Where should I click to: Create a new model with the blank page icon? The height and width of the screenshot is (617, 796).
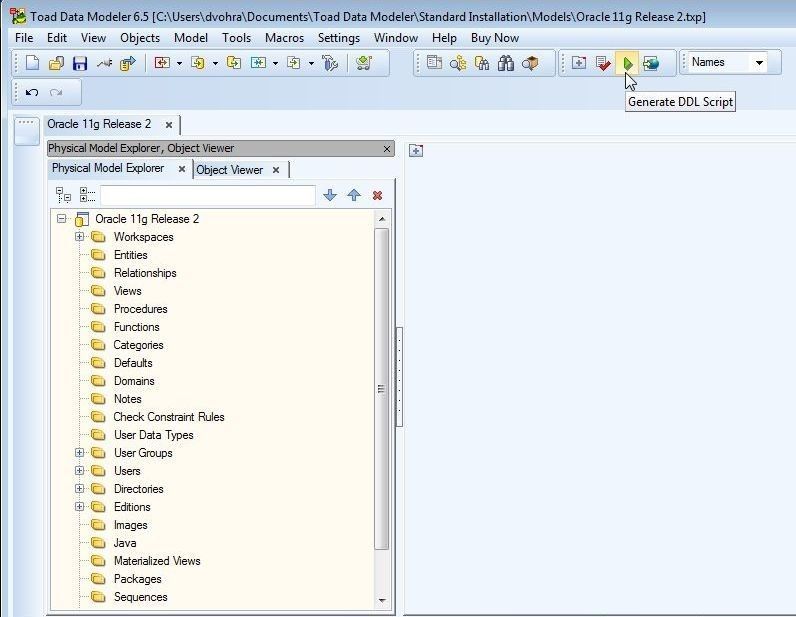tap(32, 63)
